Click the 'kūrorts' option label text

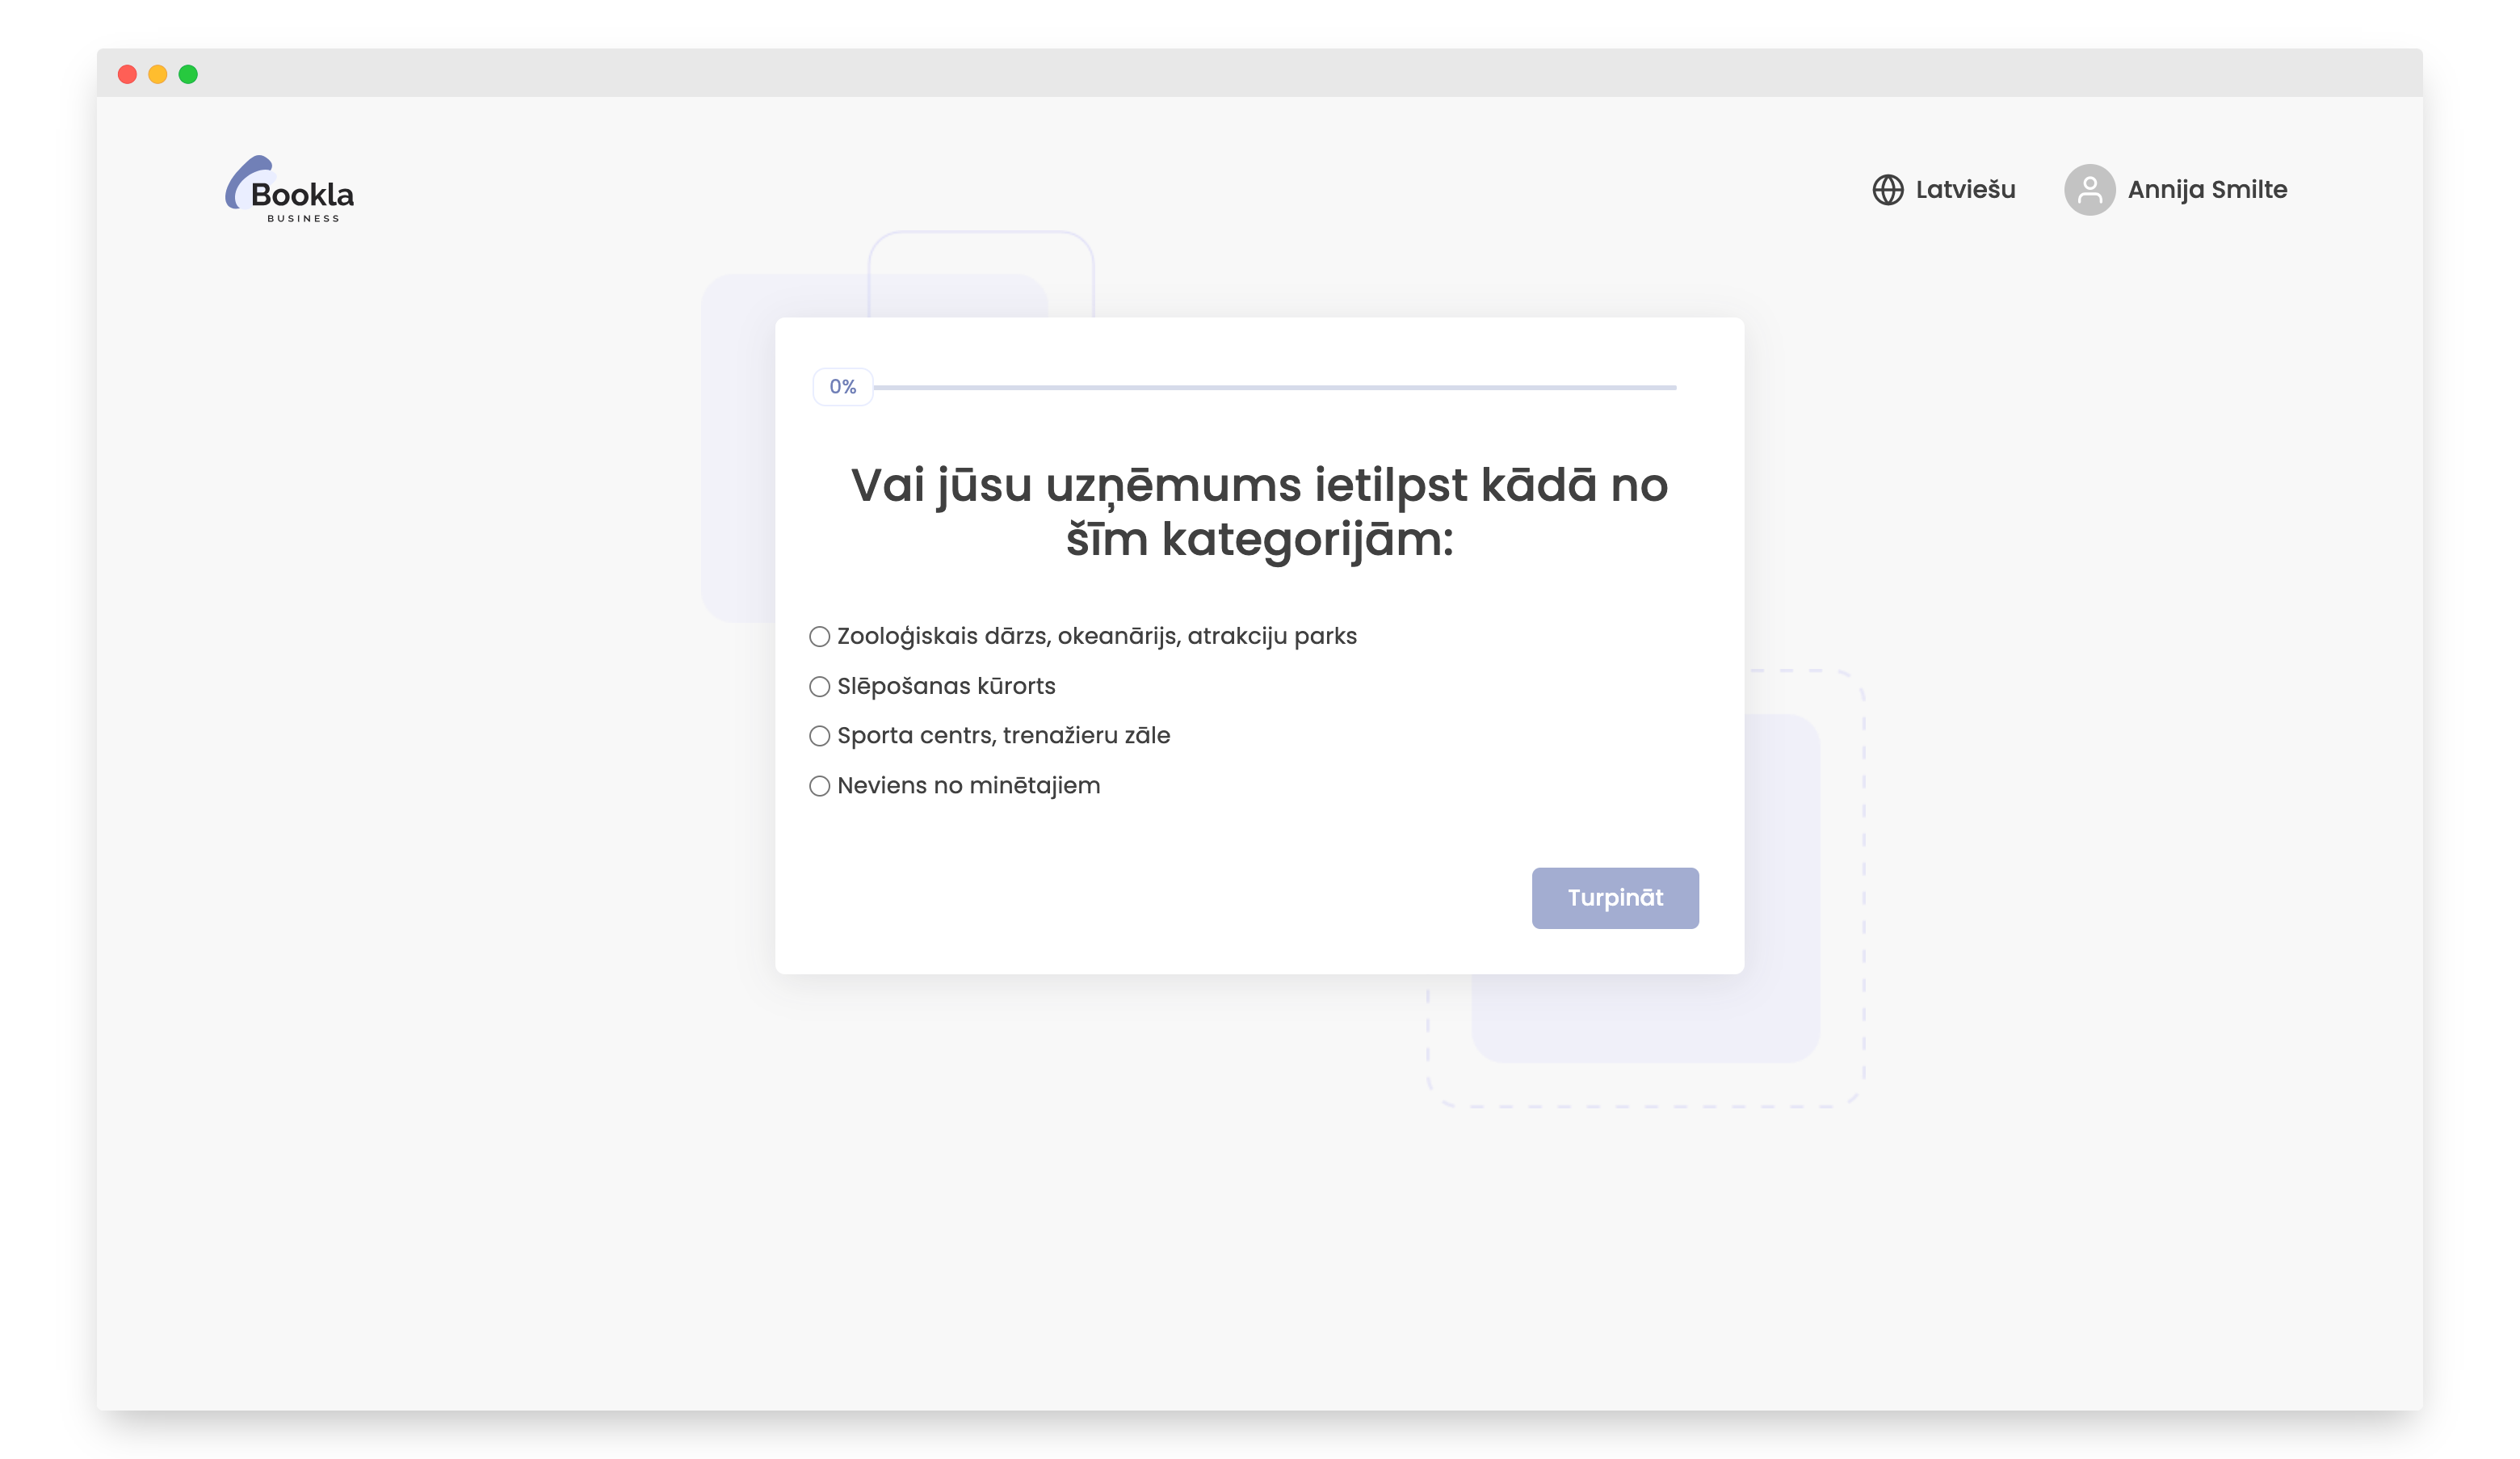(1015, 686)
